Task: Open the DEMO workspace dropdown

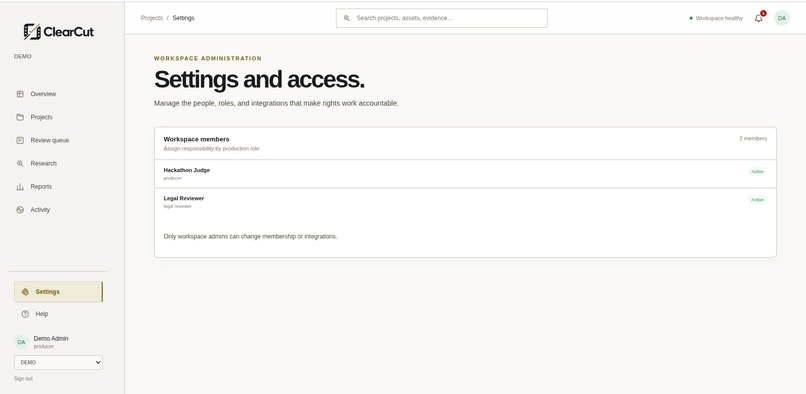Action: click(x=58, y=363)
